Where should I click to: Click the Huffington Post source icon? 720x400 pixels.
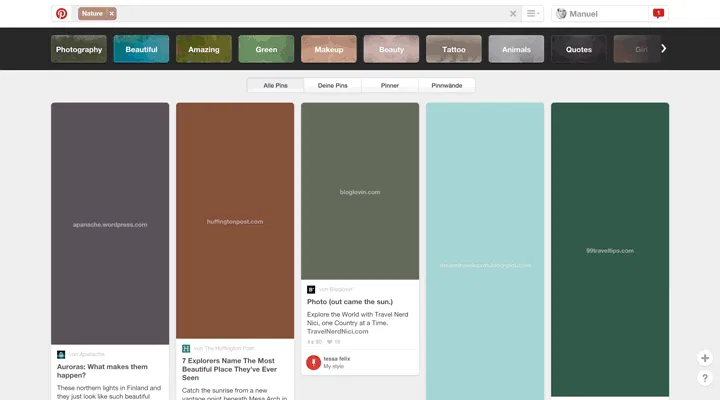coord(186,348)
